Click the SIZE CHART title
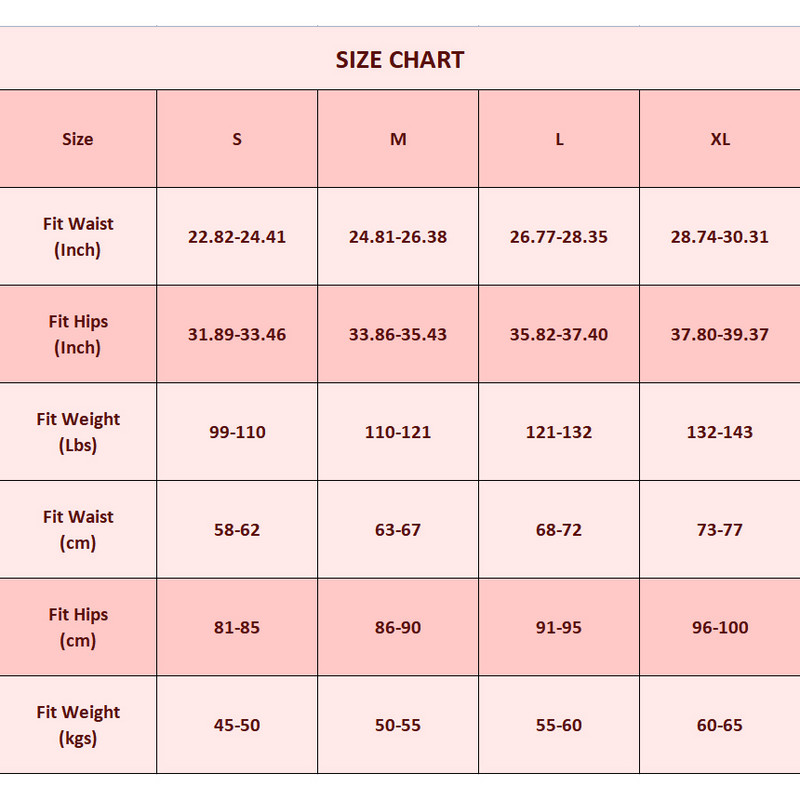The height and width of the screenshot is (800, 800). (400, 60)
